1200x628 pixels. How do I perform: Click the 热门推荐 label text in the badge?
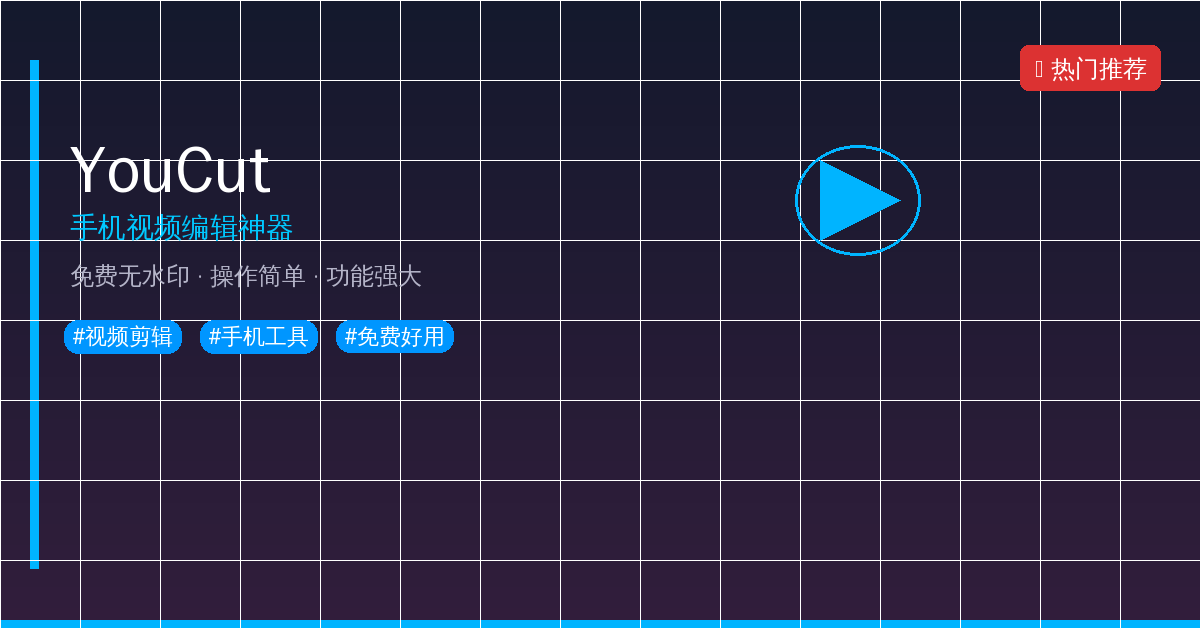coord(1099,69)
